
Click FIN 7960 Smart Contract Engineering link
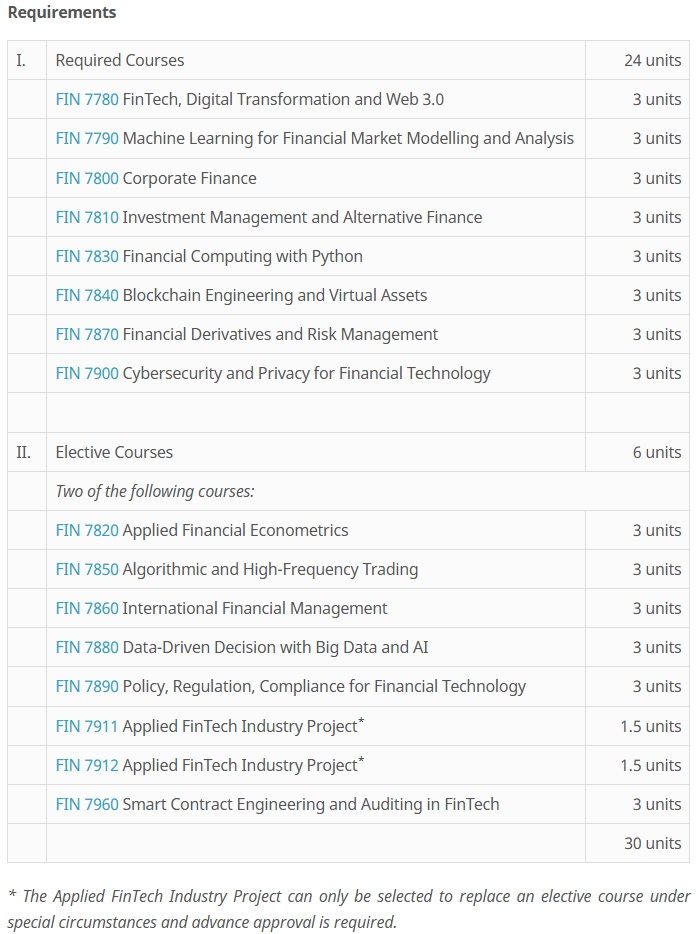pyautogui.click(x=87, y=804)
